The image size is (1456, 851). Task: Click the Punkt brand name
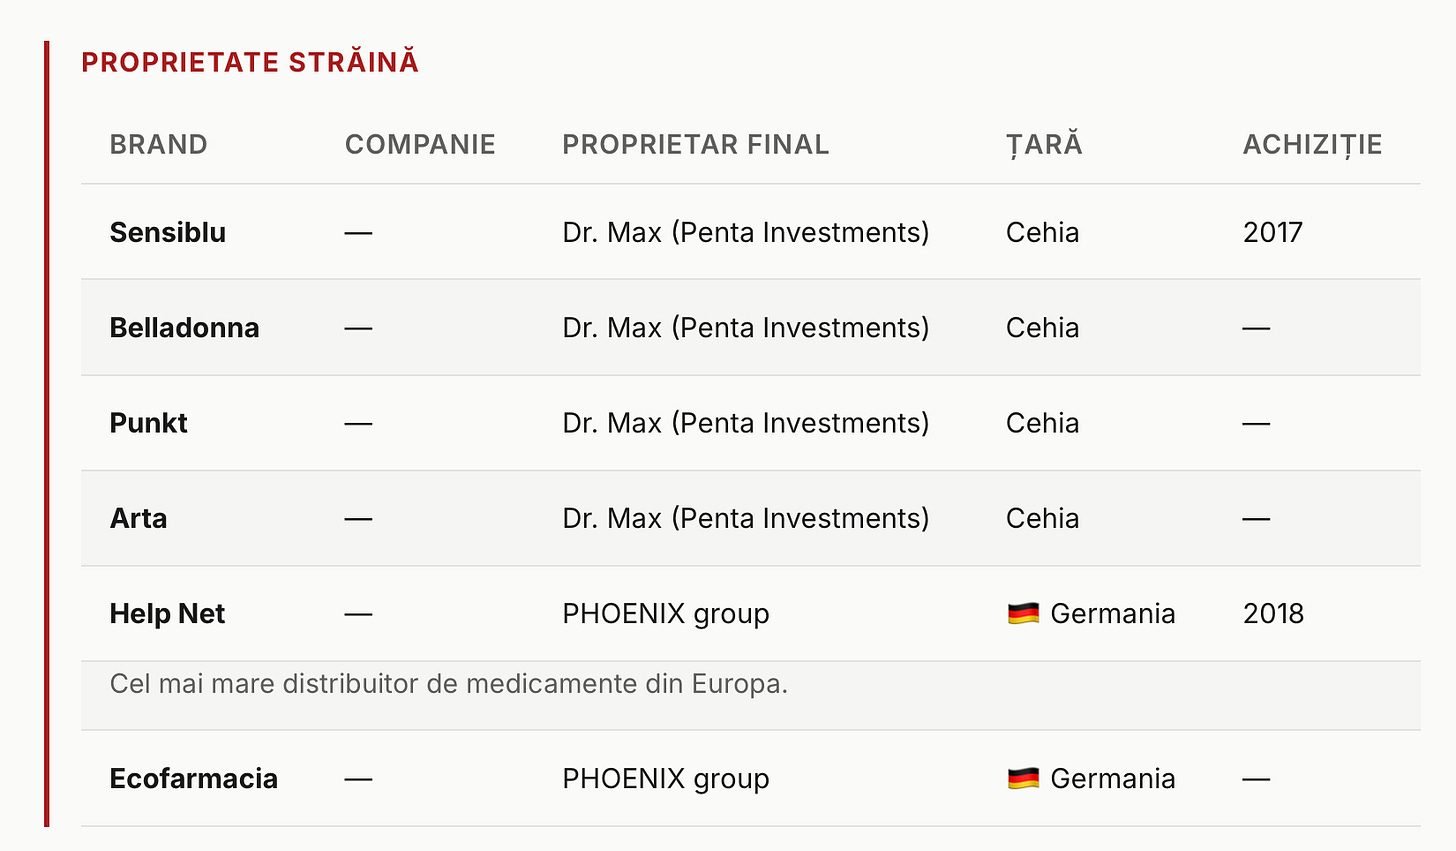click(148, 423)
